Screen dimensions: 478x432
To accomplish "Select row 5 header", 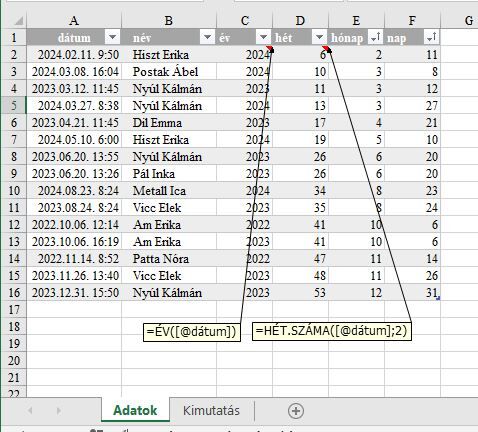I will [x=14, y=105].
